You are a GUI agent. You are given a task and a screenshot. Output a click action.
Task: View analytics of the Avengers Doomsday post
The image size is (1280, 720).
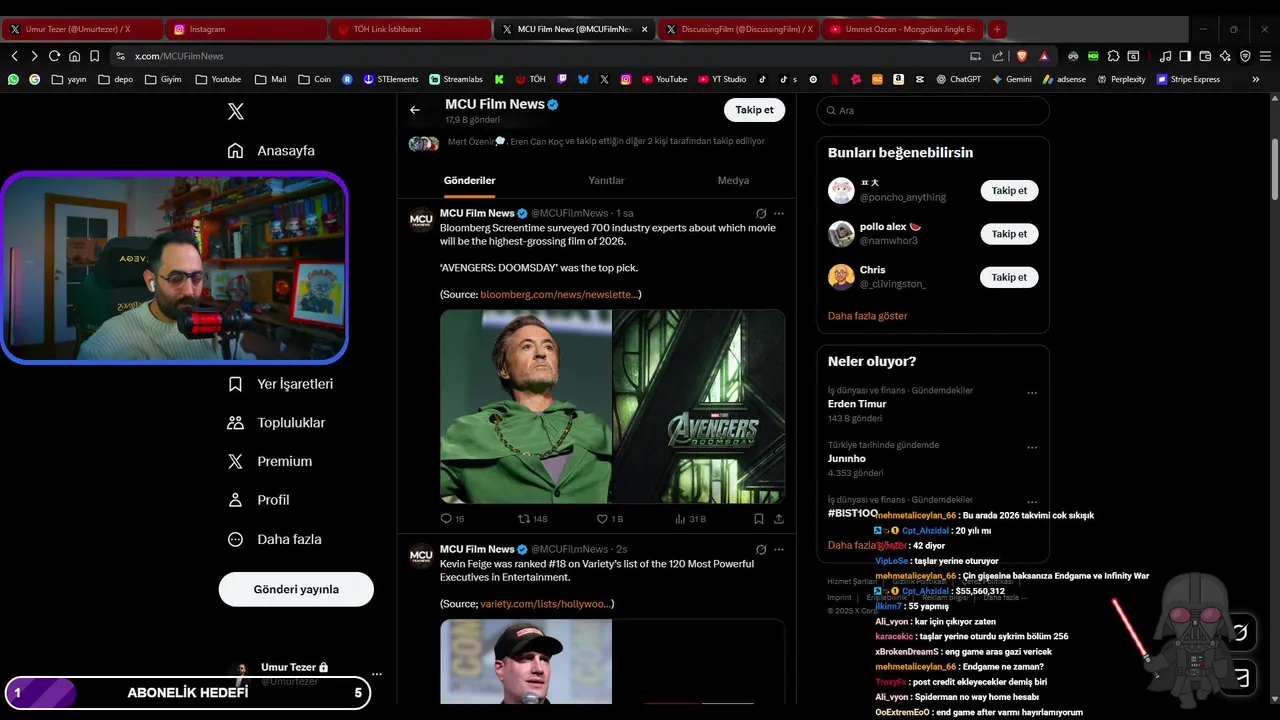[690, 519]
